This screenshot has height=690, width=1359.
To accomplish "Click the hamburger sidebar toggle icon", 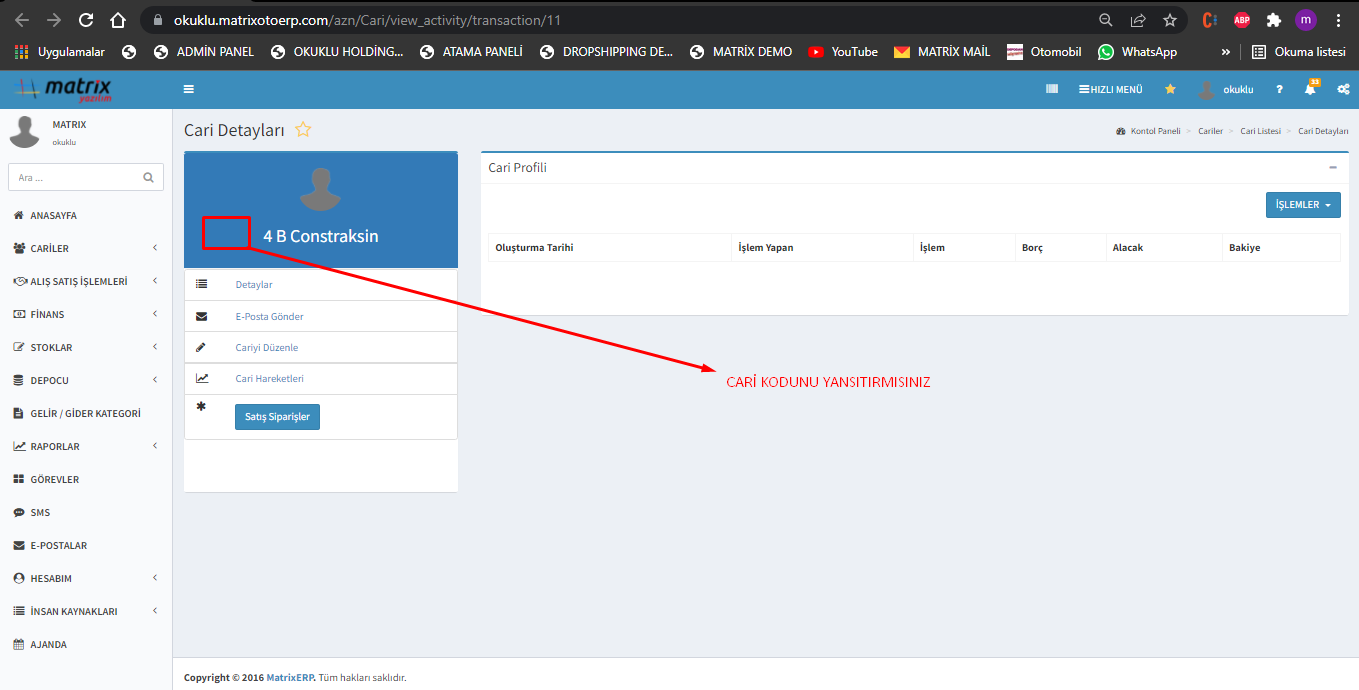I will 188,89.
